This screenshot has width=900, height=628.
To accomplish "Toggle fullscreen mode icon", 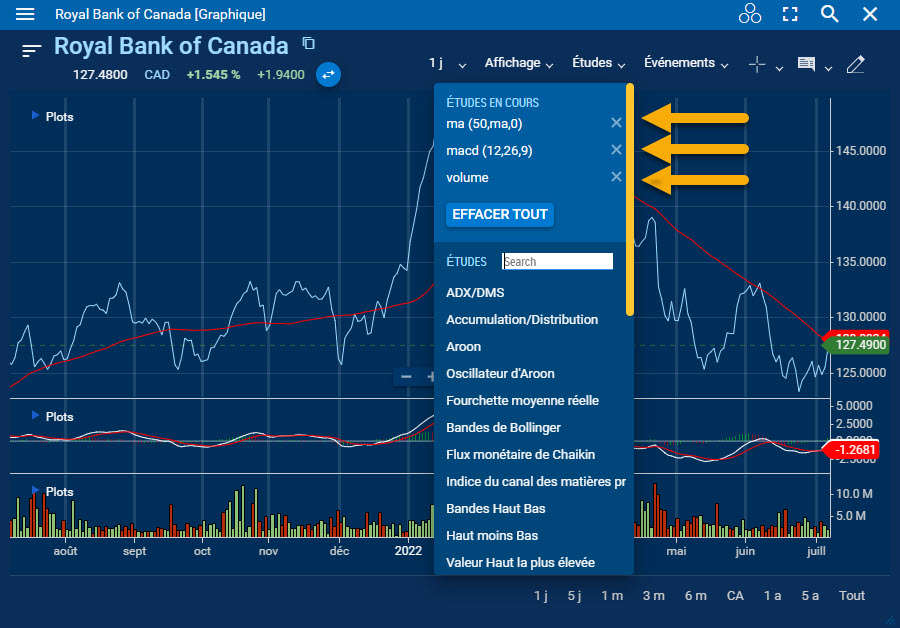I will coord(790,14).
